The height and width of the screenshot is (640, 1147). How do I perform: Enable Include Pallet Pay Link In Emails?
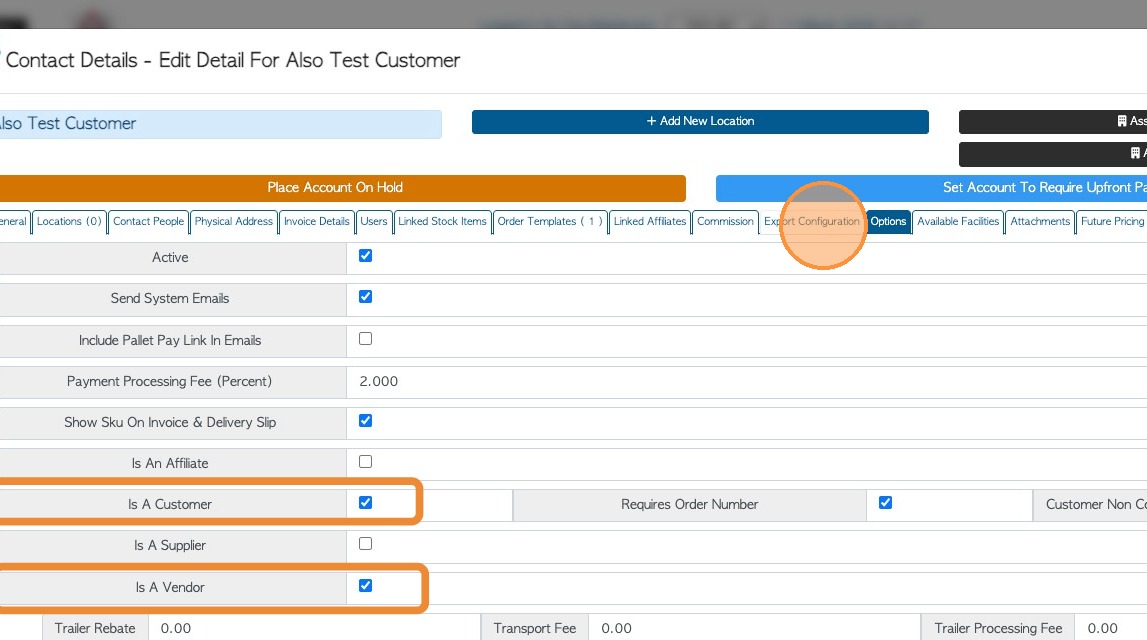365,339
